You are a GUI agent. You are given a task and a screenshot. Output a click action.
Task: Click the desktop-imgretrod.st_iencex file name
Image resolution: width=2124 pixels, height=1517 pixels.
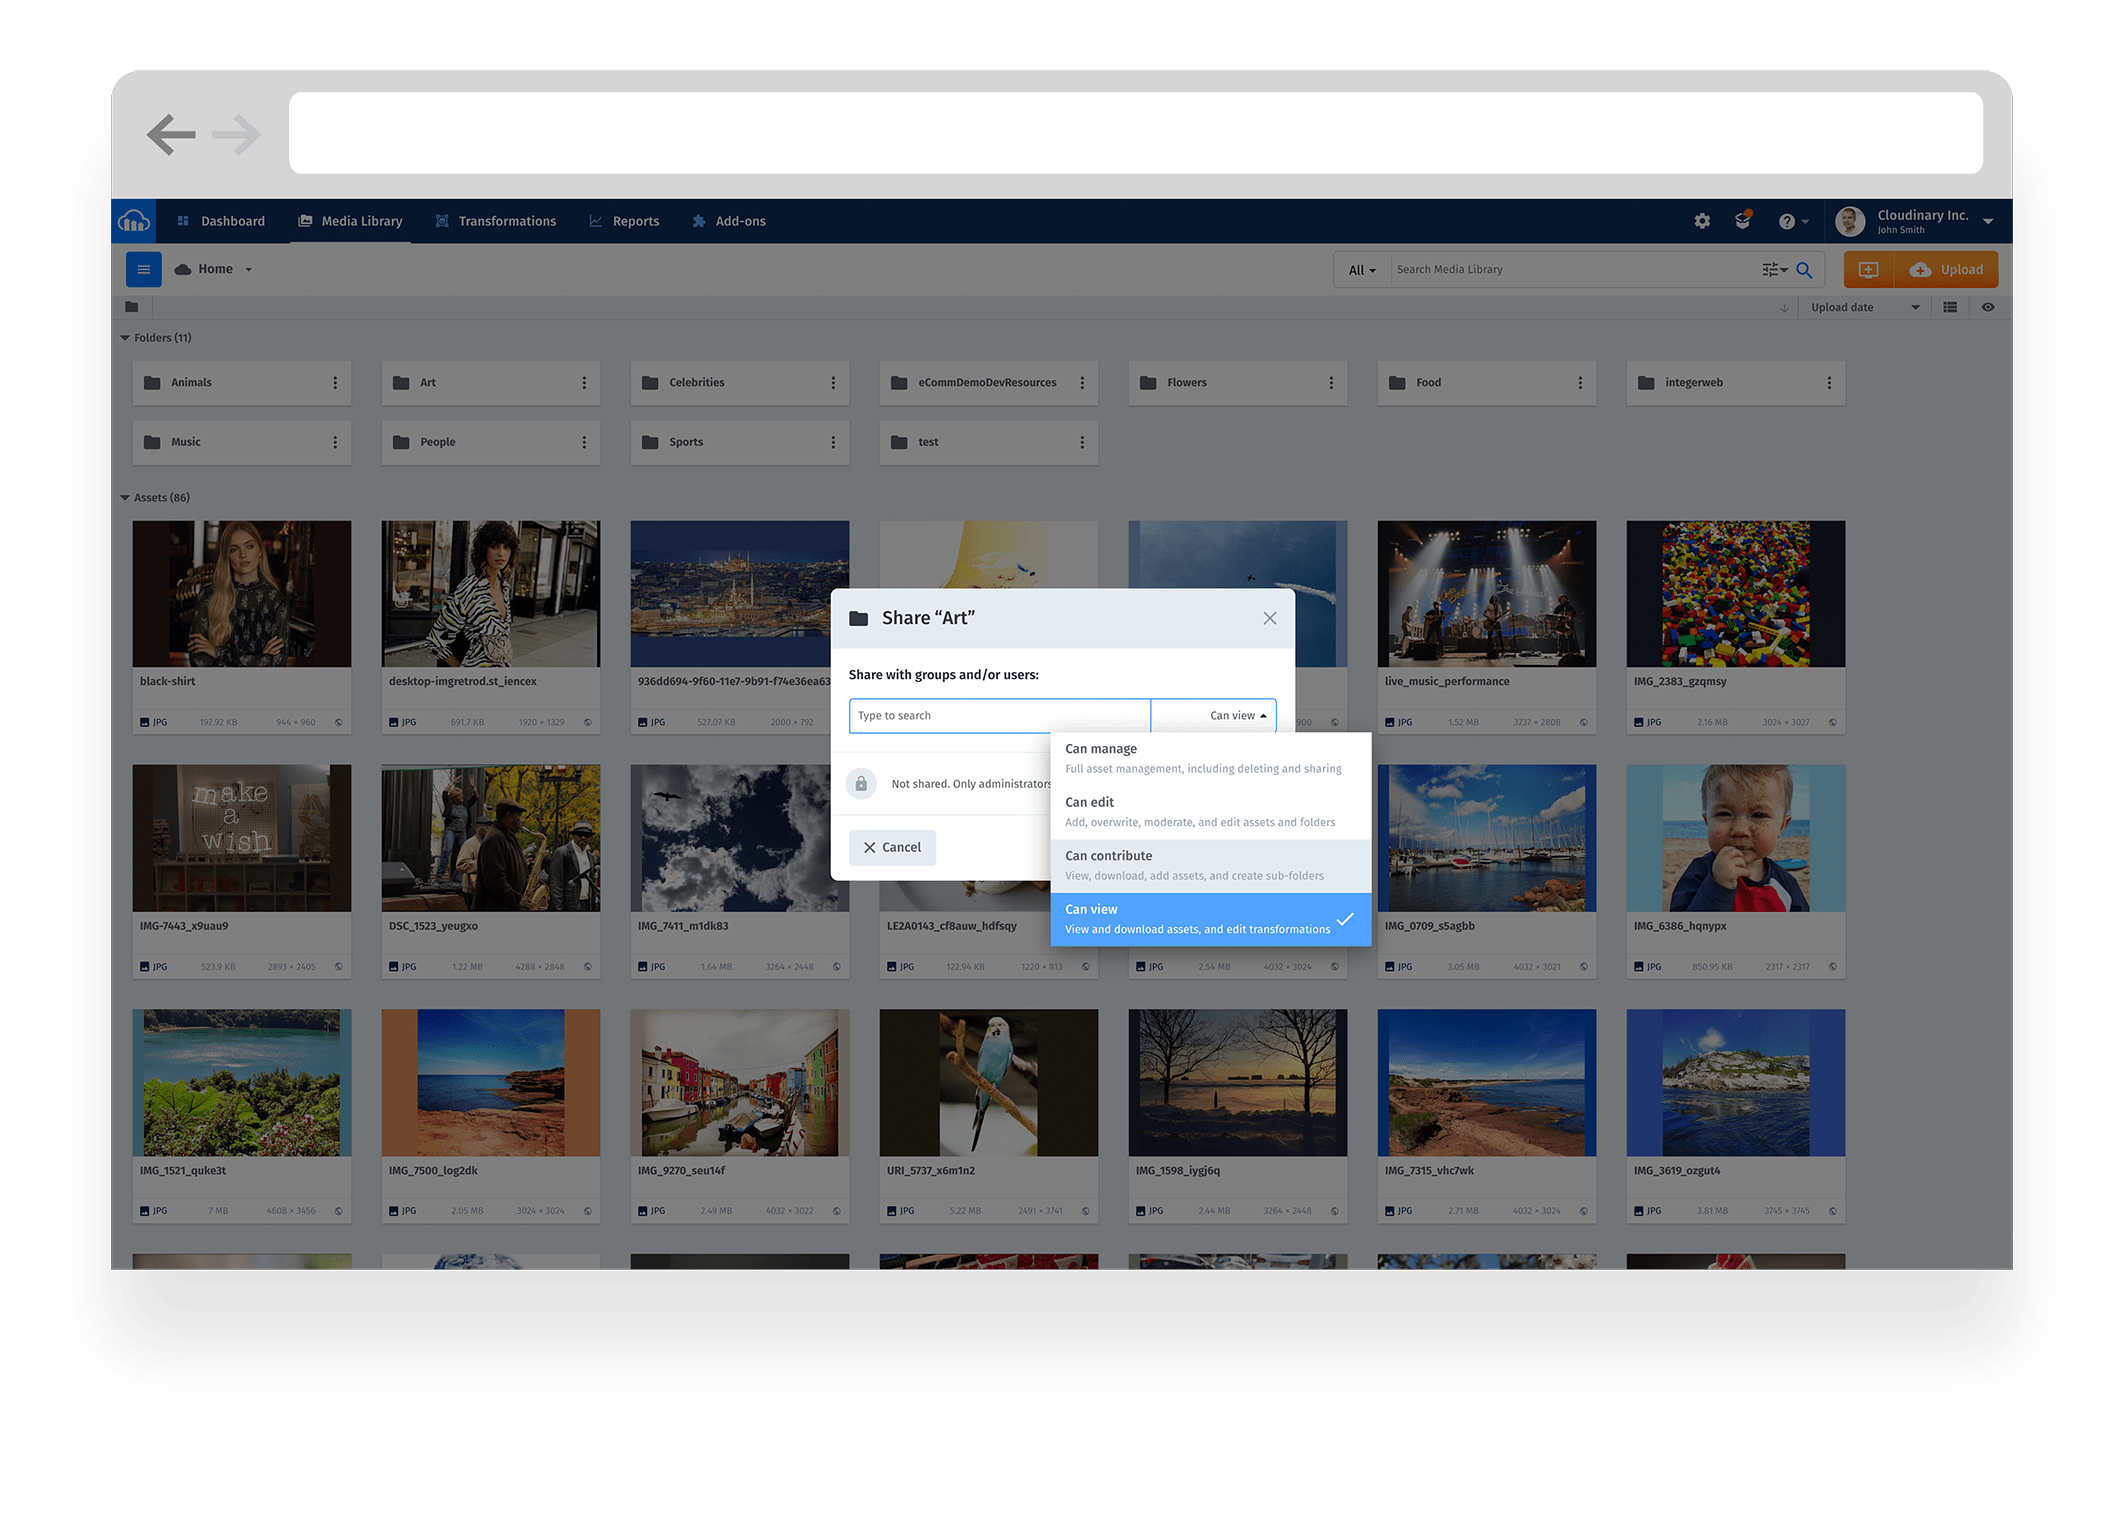[463, 682]
